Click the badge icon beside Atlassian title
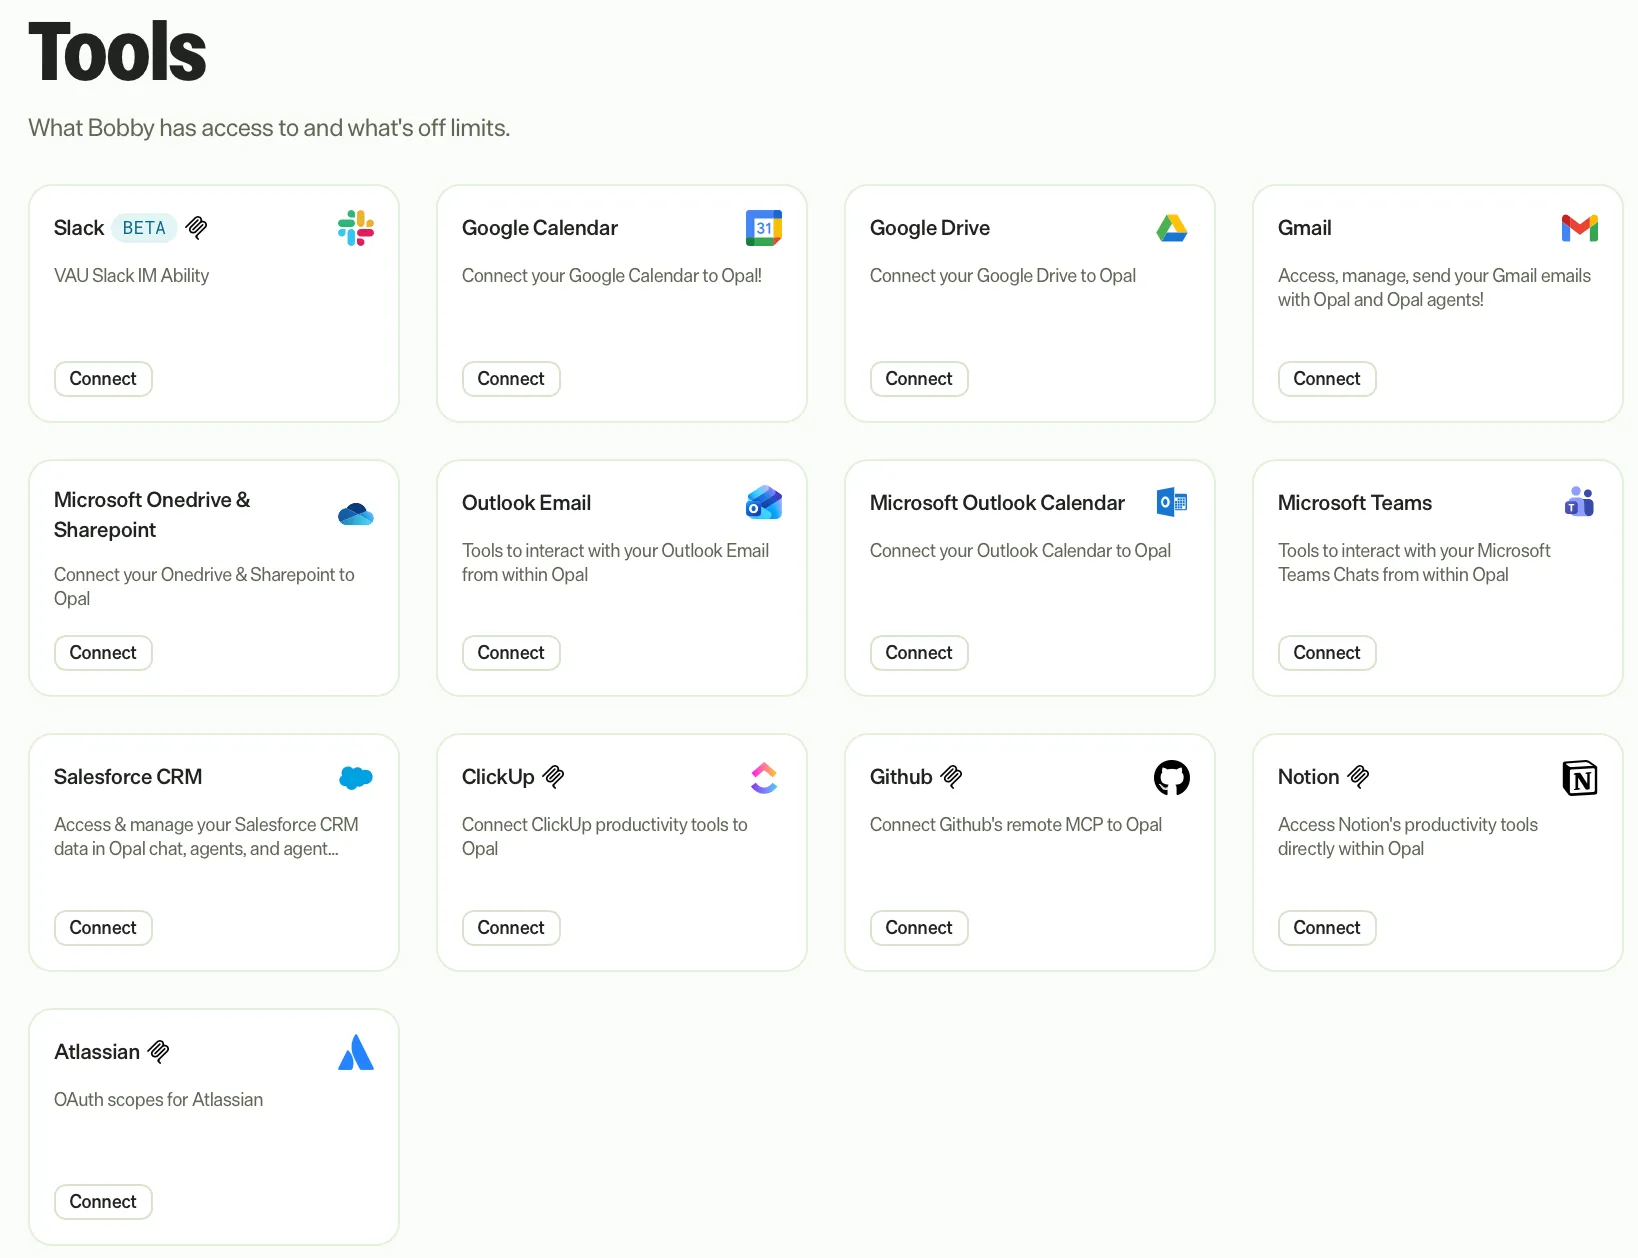This screenshot has width=1638, height=1258. 159,1052
